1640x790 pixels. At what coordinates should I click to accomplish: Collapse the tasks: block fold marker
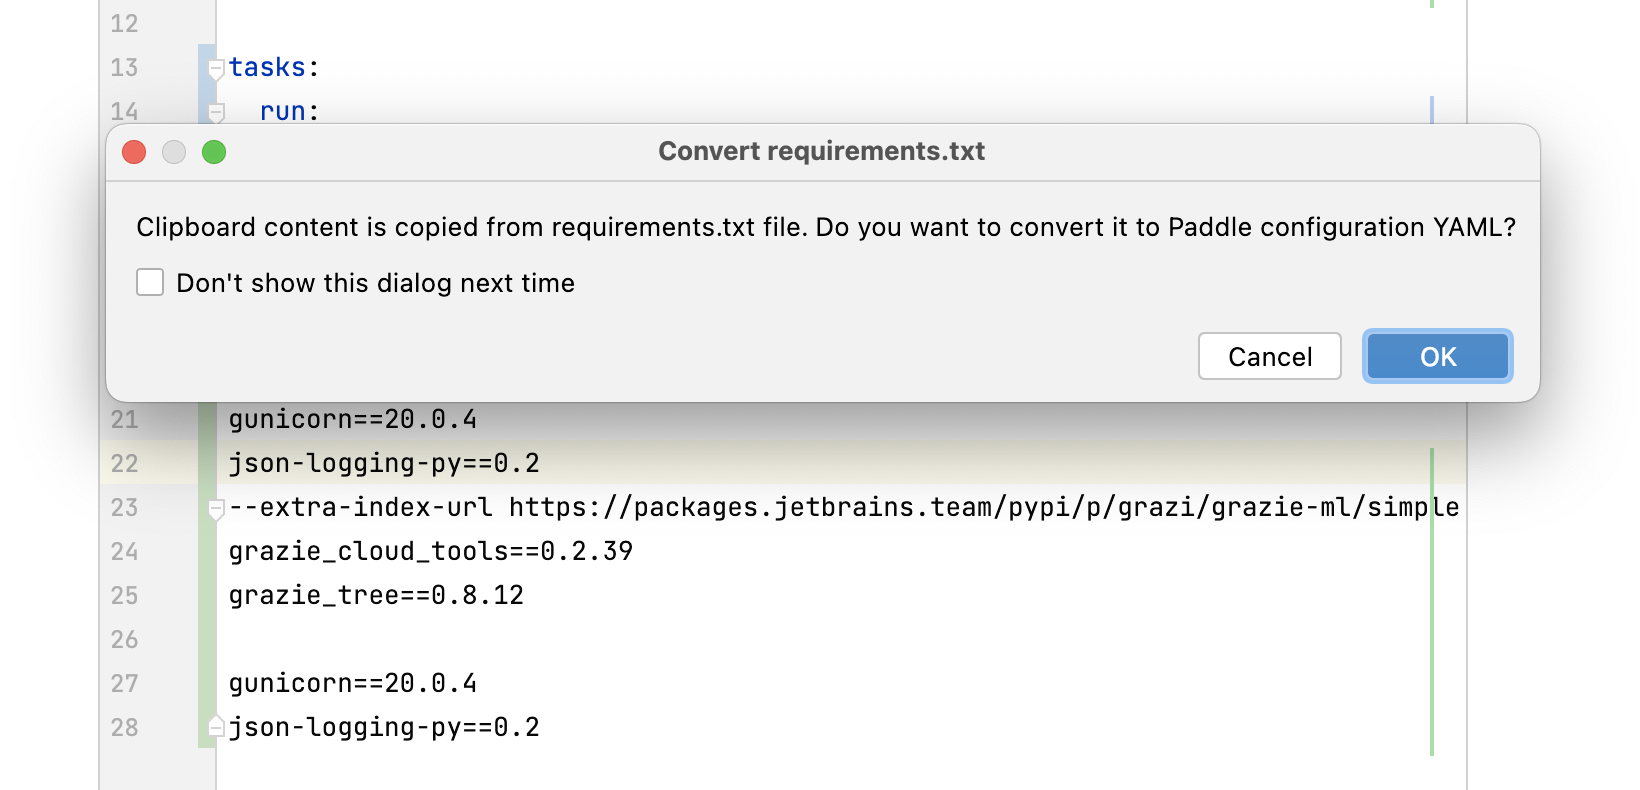(216, 69)
